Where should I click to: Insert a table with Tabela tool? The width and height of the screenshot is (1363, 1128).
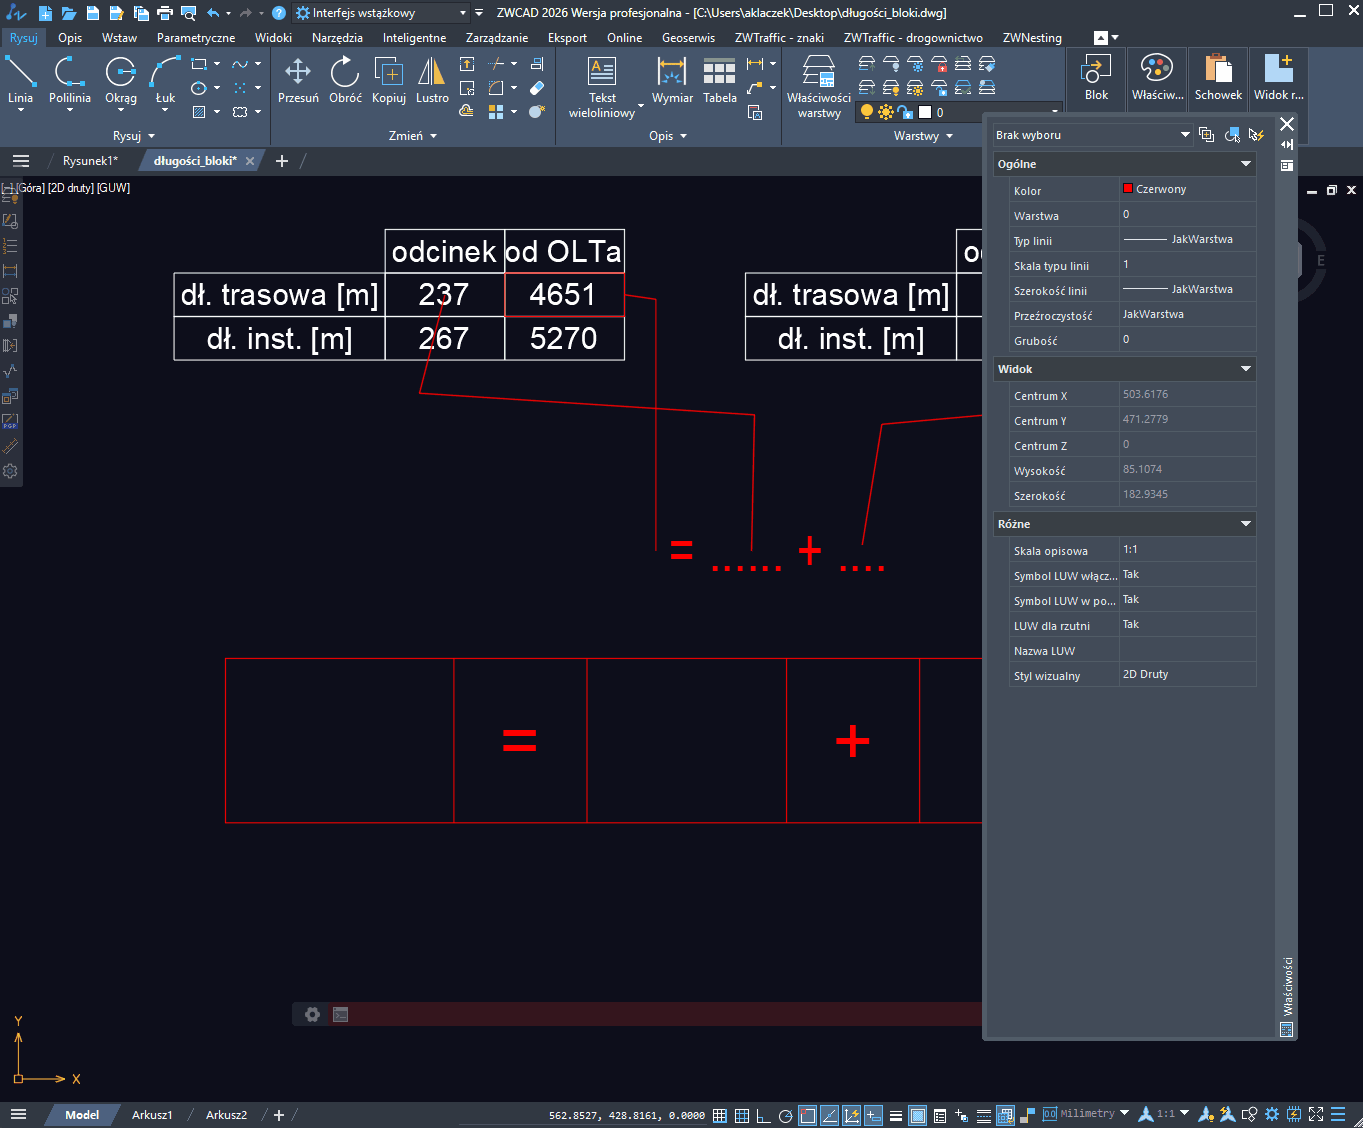pos(719,79)
